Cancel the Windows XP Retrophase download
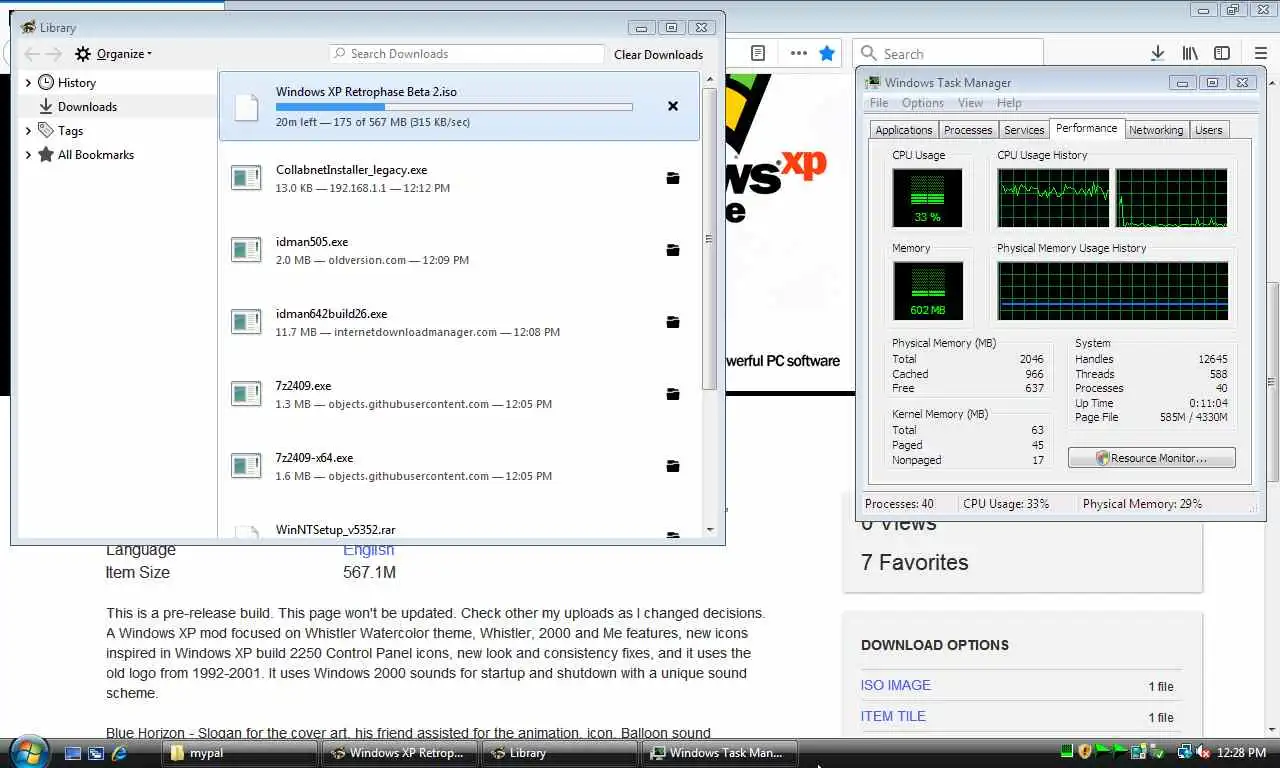This screenshot has height=768, width=1280. point(673,106)
